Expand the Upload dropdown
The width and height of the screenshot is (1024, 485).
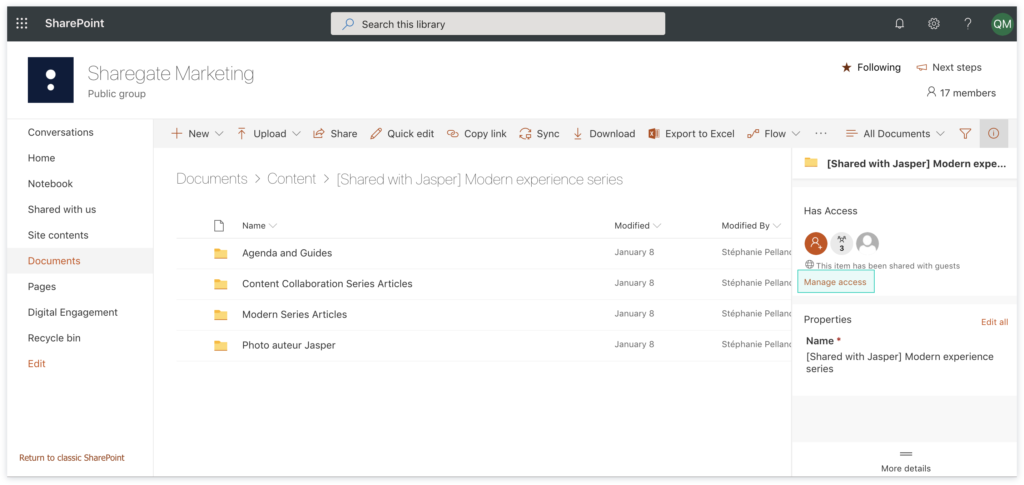point(268,133)
